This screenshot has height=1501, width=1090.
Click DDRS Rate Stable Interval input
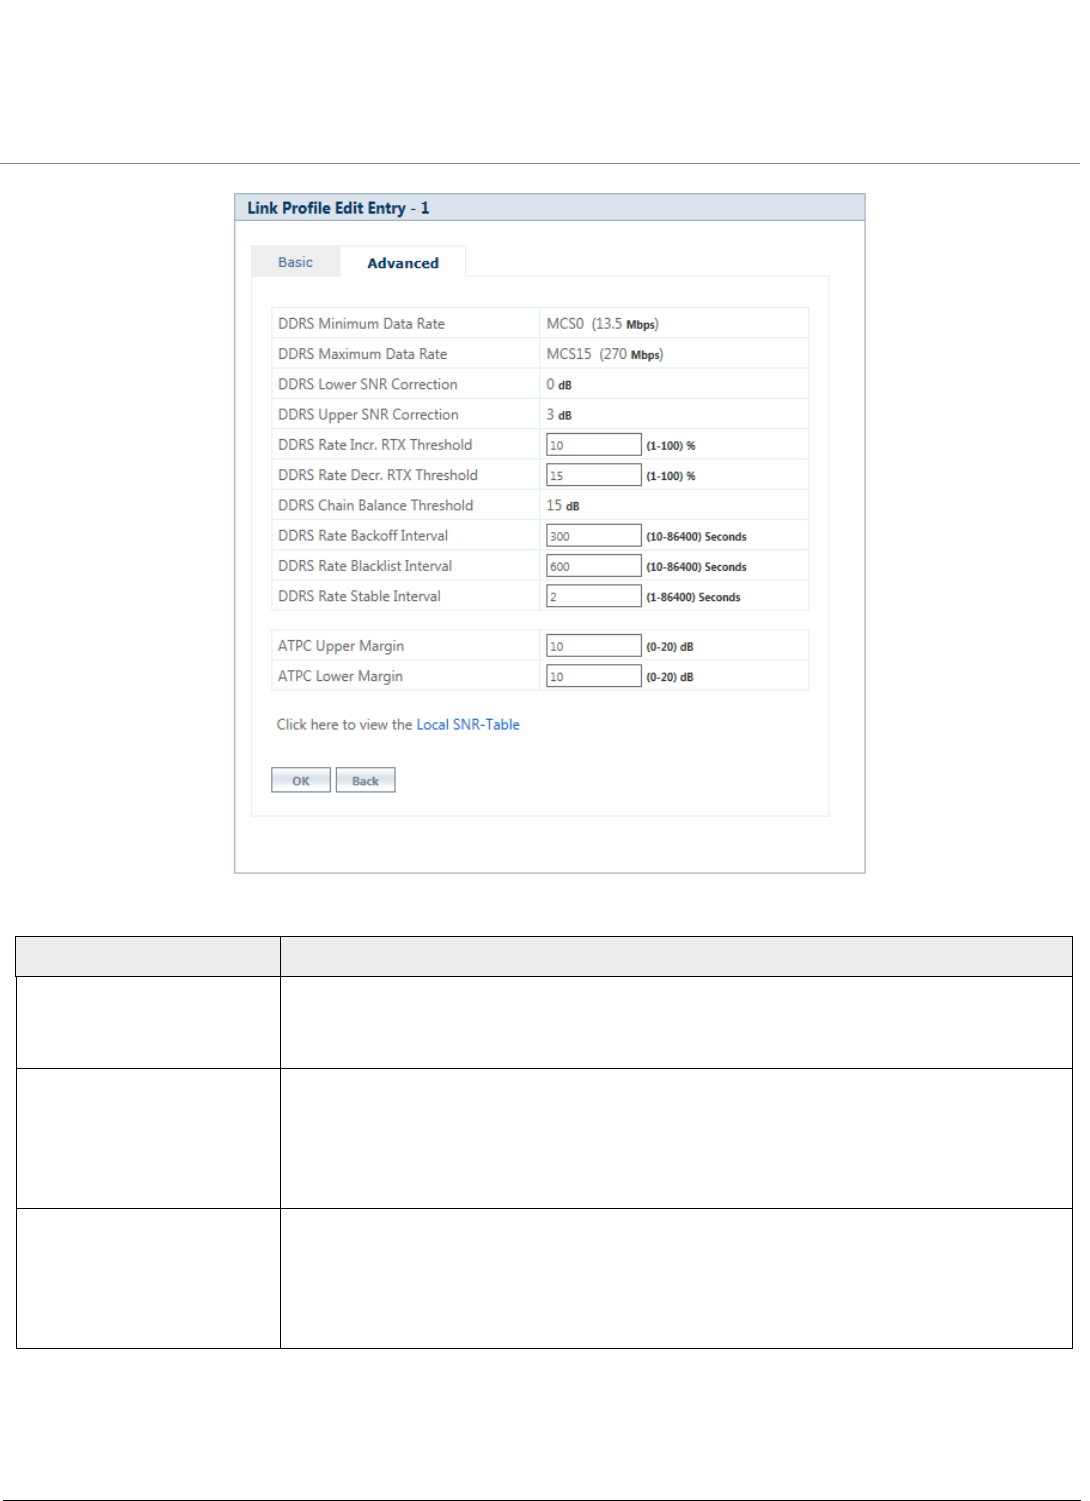[x=593, y=596]
